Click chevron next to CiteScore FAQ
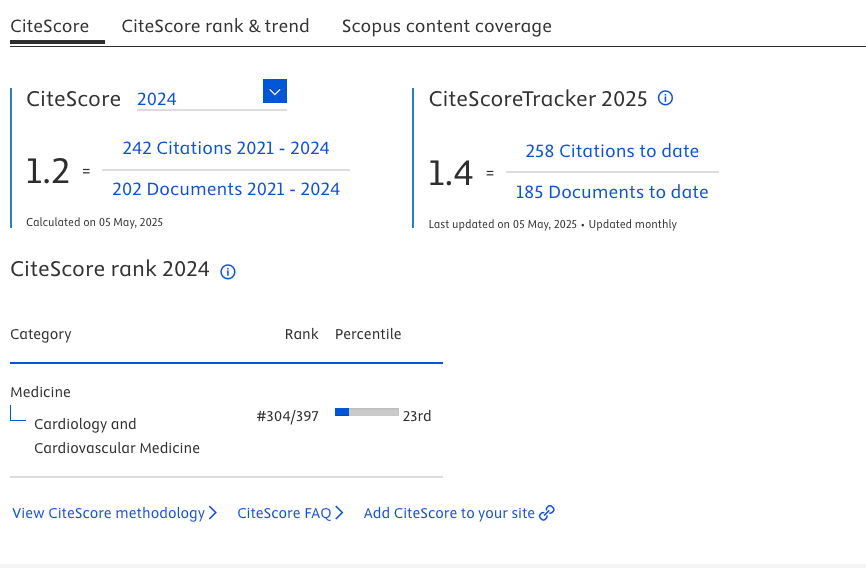 339,513
